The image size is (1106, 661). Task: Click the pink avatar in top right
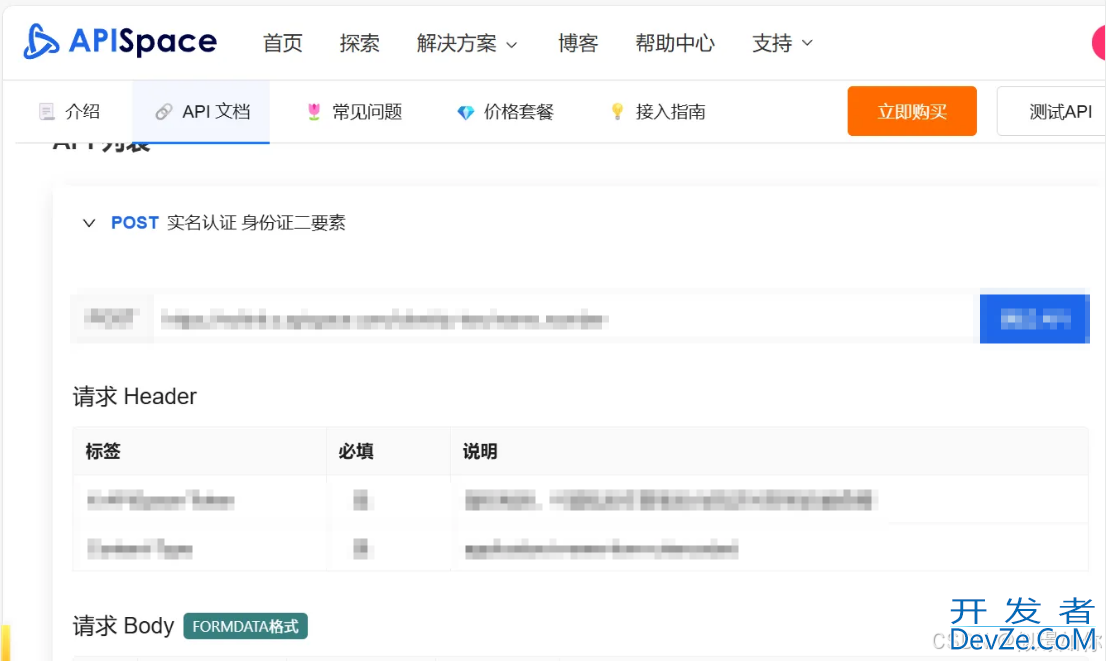(1098, 42)
